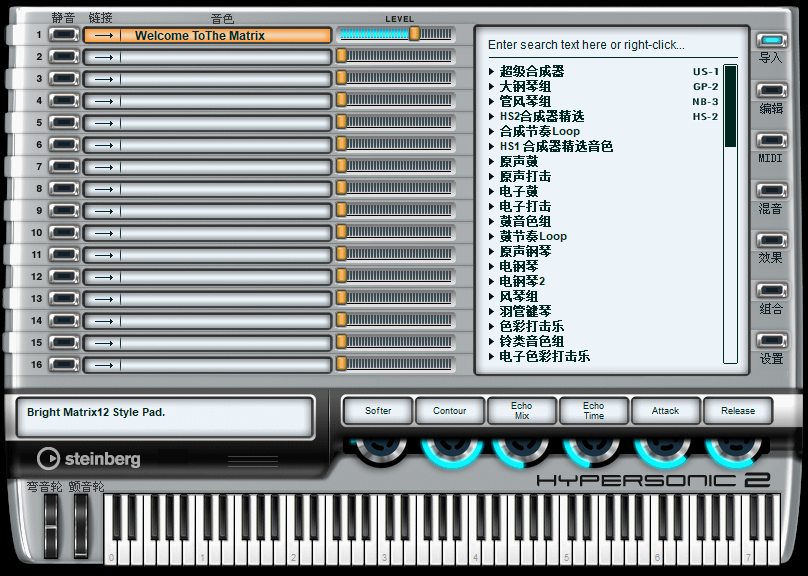Viewport: 808px width, 576px height.
Task: Click link arrow on channel 1
Action: (x=104, y=36)
